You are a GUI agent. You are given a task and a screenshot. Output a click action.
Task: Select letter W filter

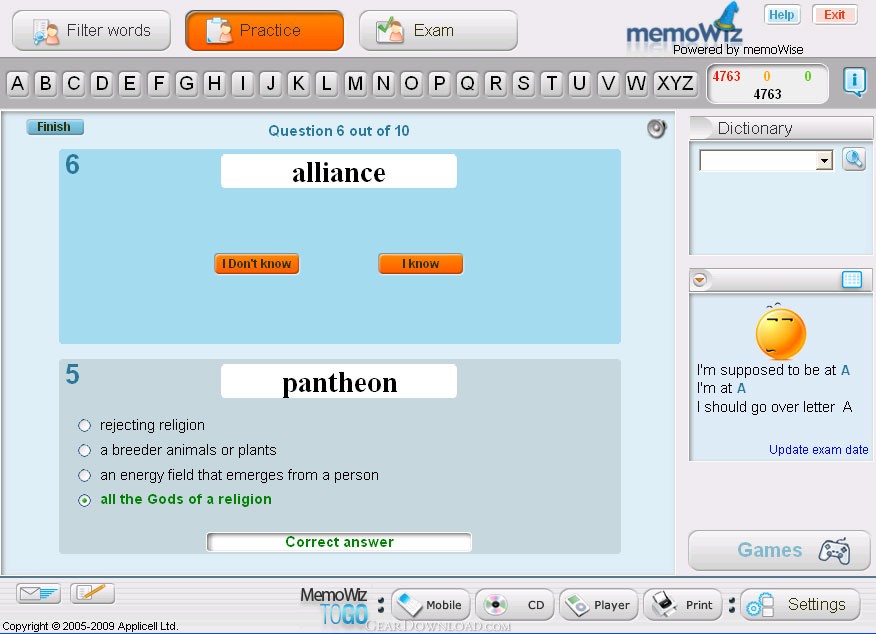[x=636, y=83]
